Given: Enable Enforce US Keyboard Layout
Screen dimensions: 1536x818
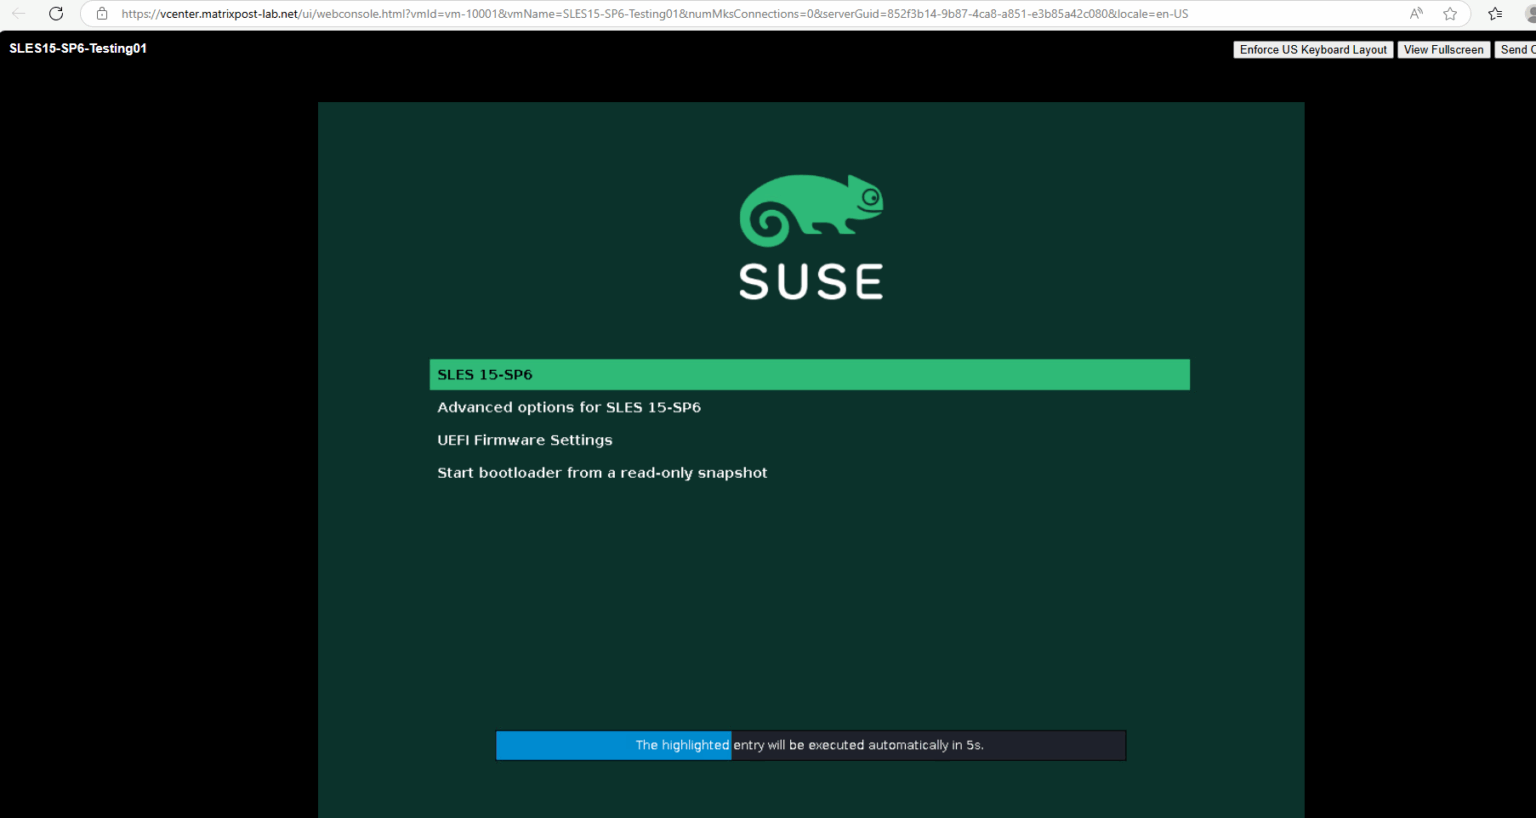Looking at the screenshot, I should click(1313, 49).
